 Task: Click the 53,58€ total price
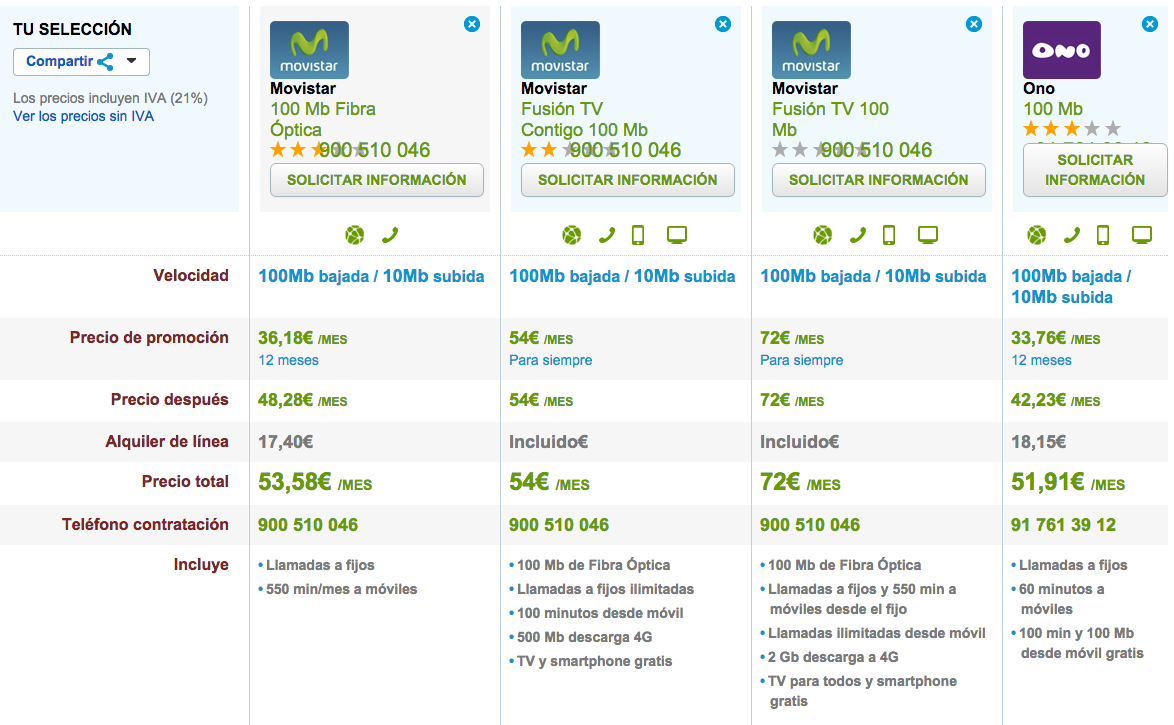[314, 482]
